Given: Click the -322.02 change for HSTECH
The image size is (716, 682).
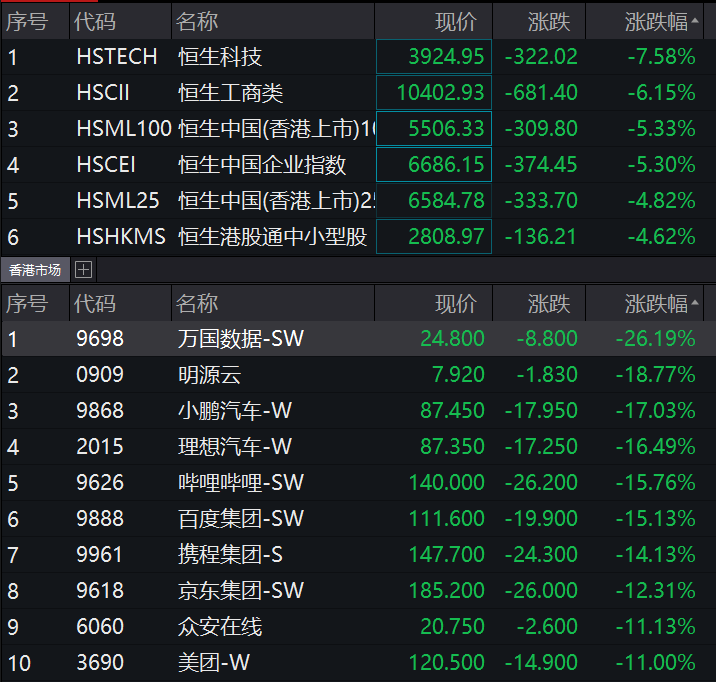Looking at the screenshot, I should 541,57.
